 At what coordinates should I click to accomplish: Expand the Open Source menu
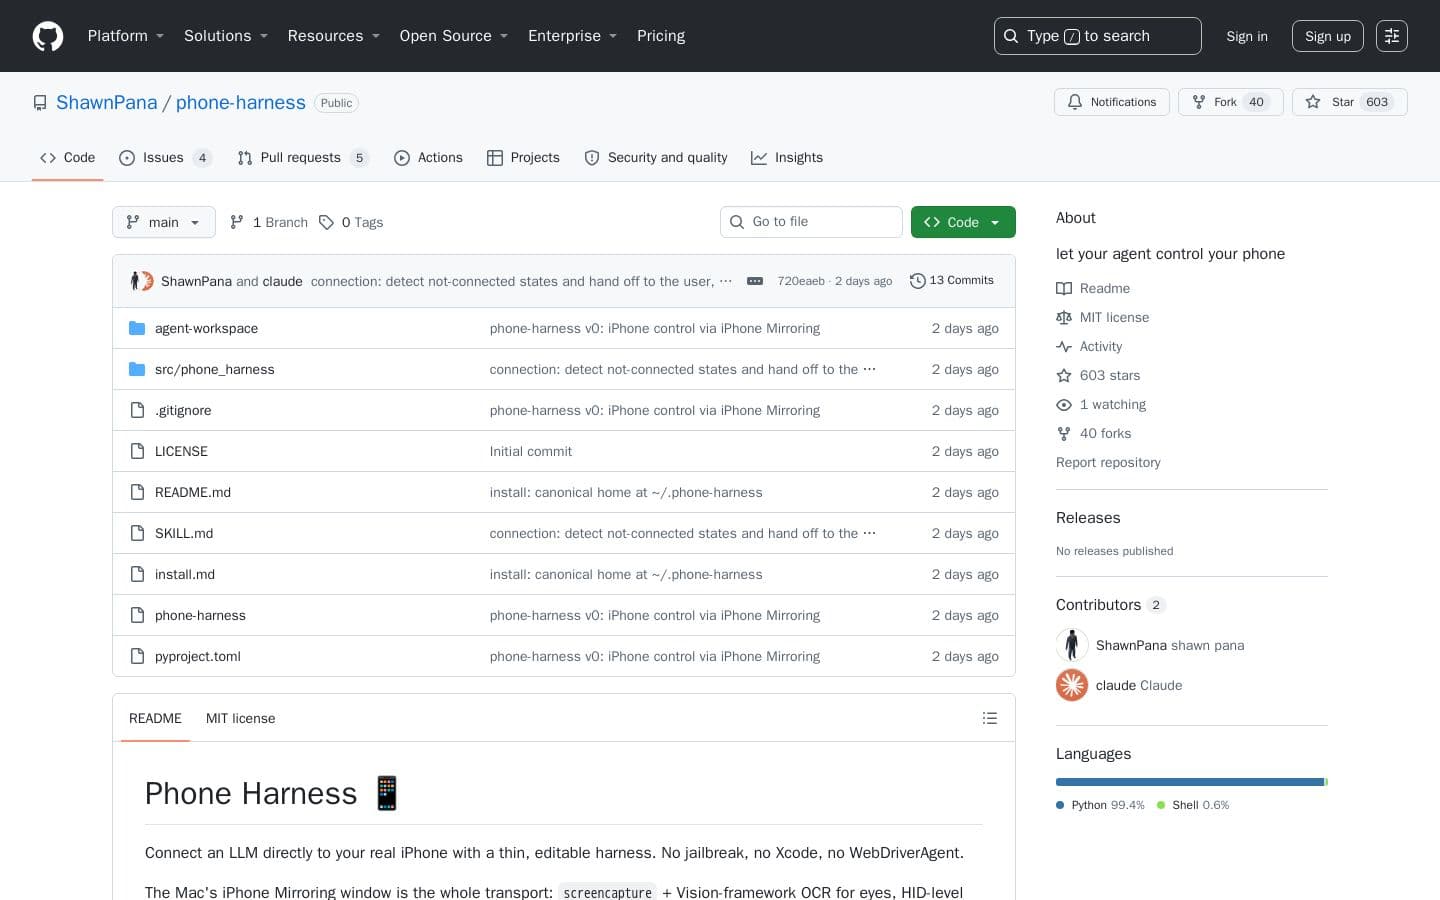pos(454,36)
